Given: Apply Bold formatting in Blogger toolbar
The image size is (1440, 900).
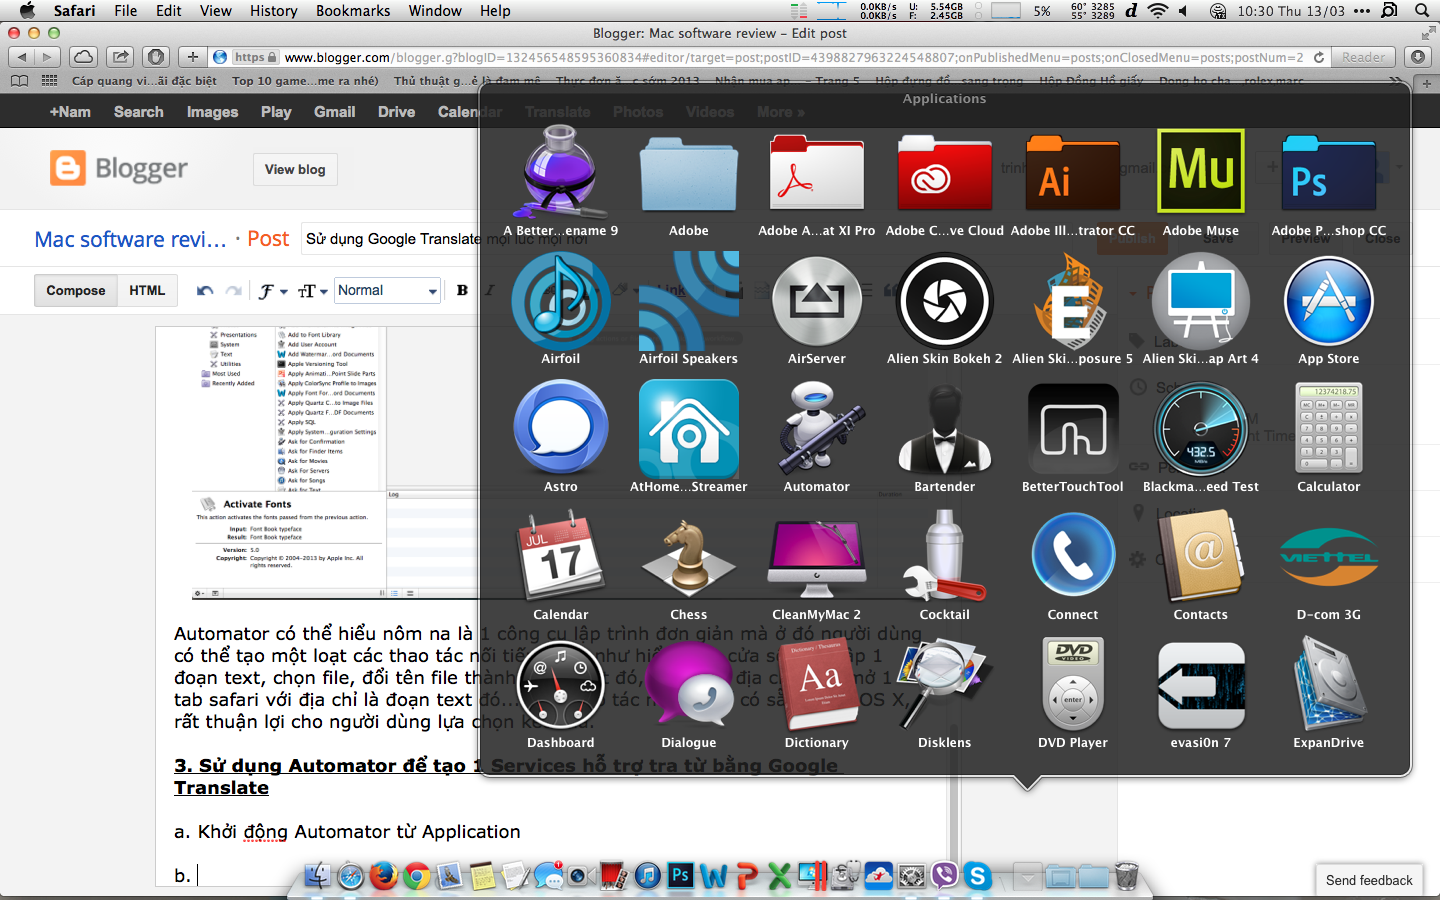Looking at the screenshot, I should [x=462, y=290].
